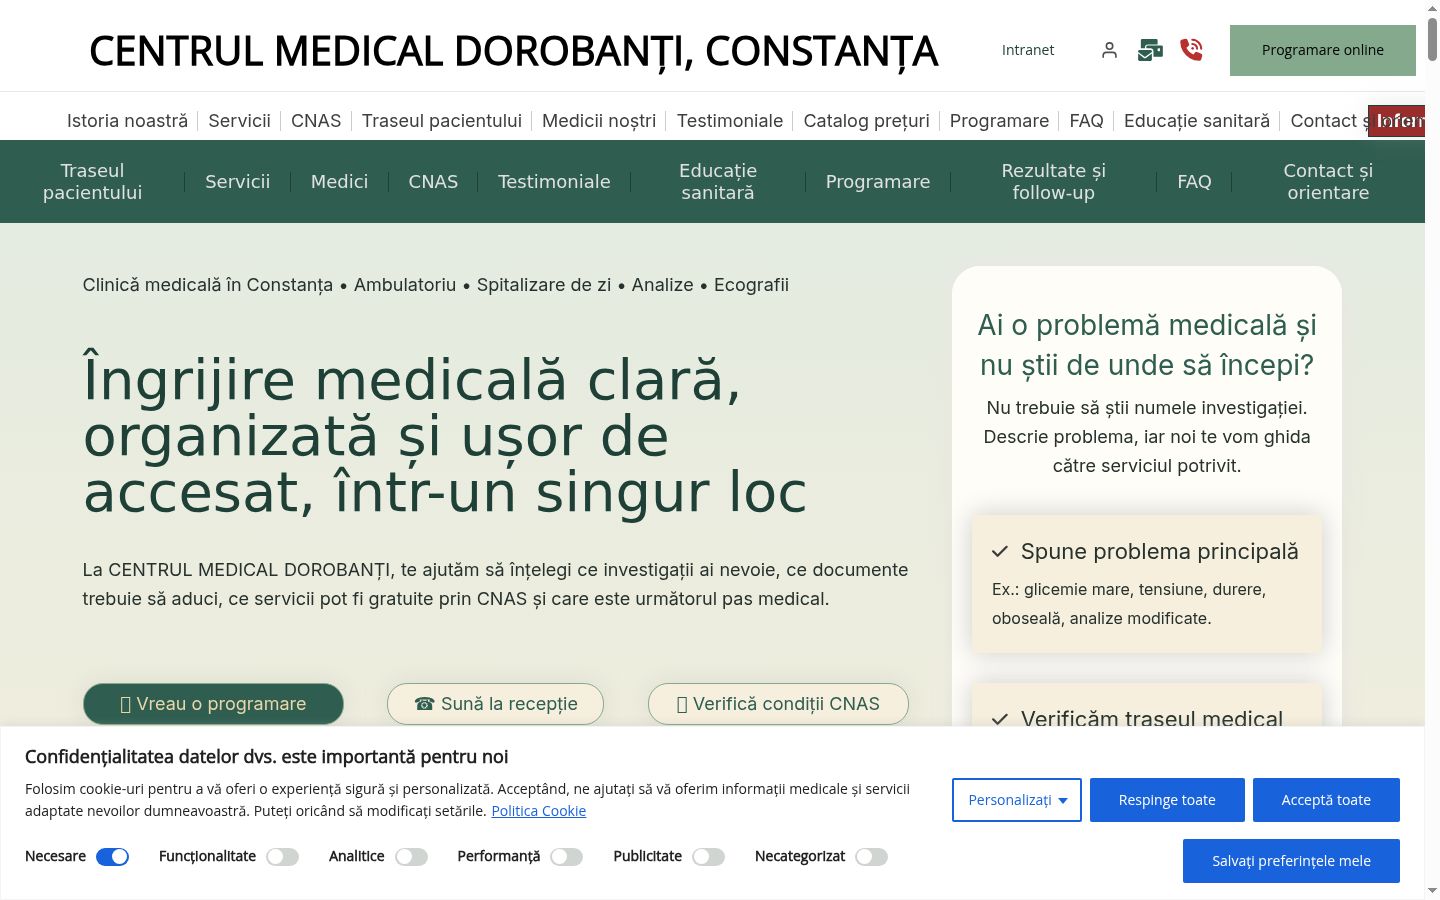The width and height of the screenshot is (1440, 900).
Task: Click the mail contact icon in header
Action: tap(1150, 50)
